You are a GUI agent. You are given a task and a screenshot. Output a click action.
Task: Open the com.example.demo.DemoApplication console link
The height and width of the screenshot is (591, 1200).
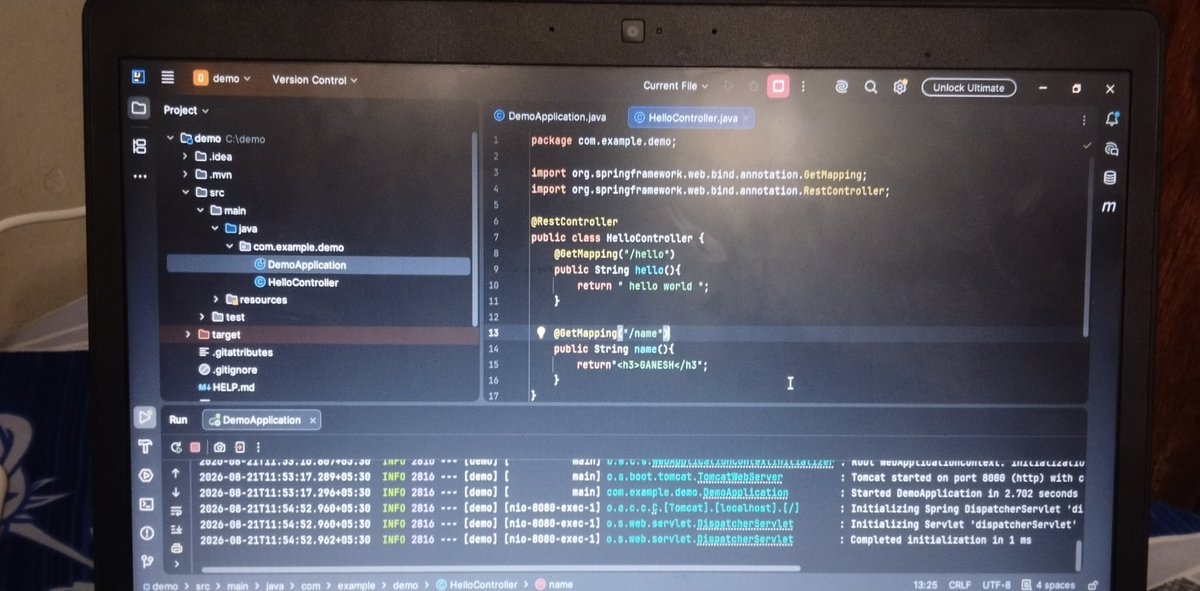[x=697, y=493]
